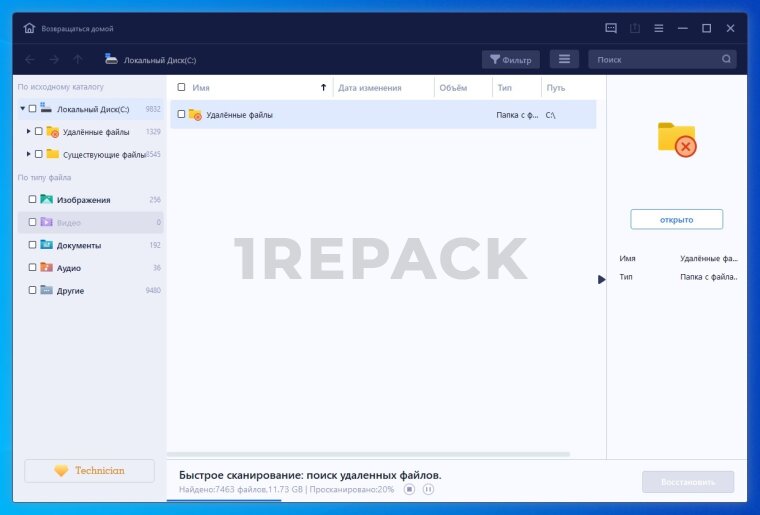Open the feedback message icon in title bar
This screenshot has height=515, width=760.
[611, 28]
